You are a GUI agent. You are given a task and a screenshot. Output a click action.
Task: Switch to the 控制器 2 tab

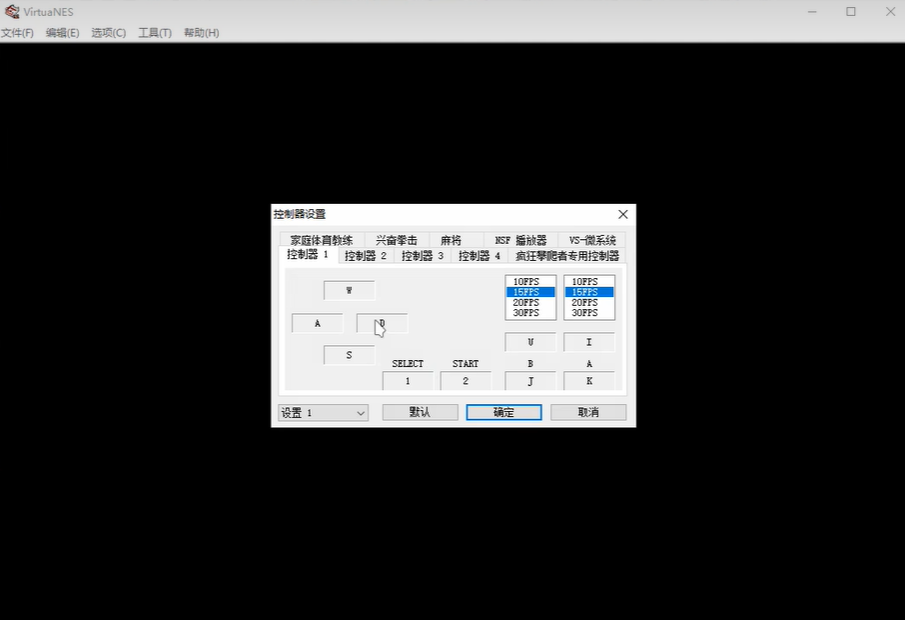tap(365, 256)
